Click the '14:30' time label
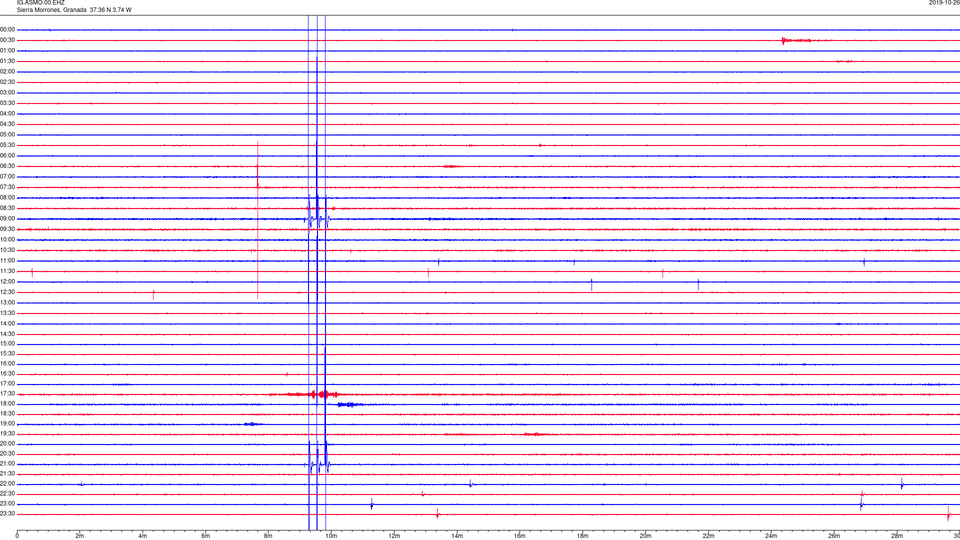 click(8, 334)
